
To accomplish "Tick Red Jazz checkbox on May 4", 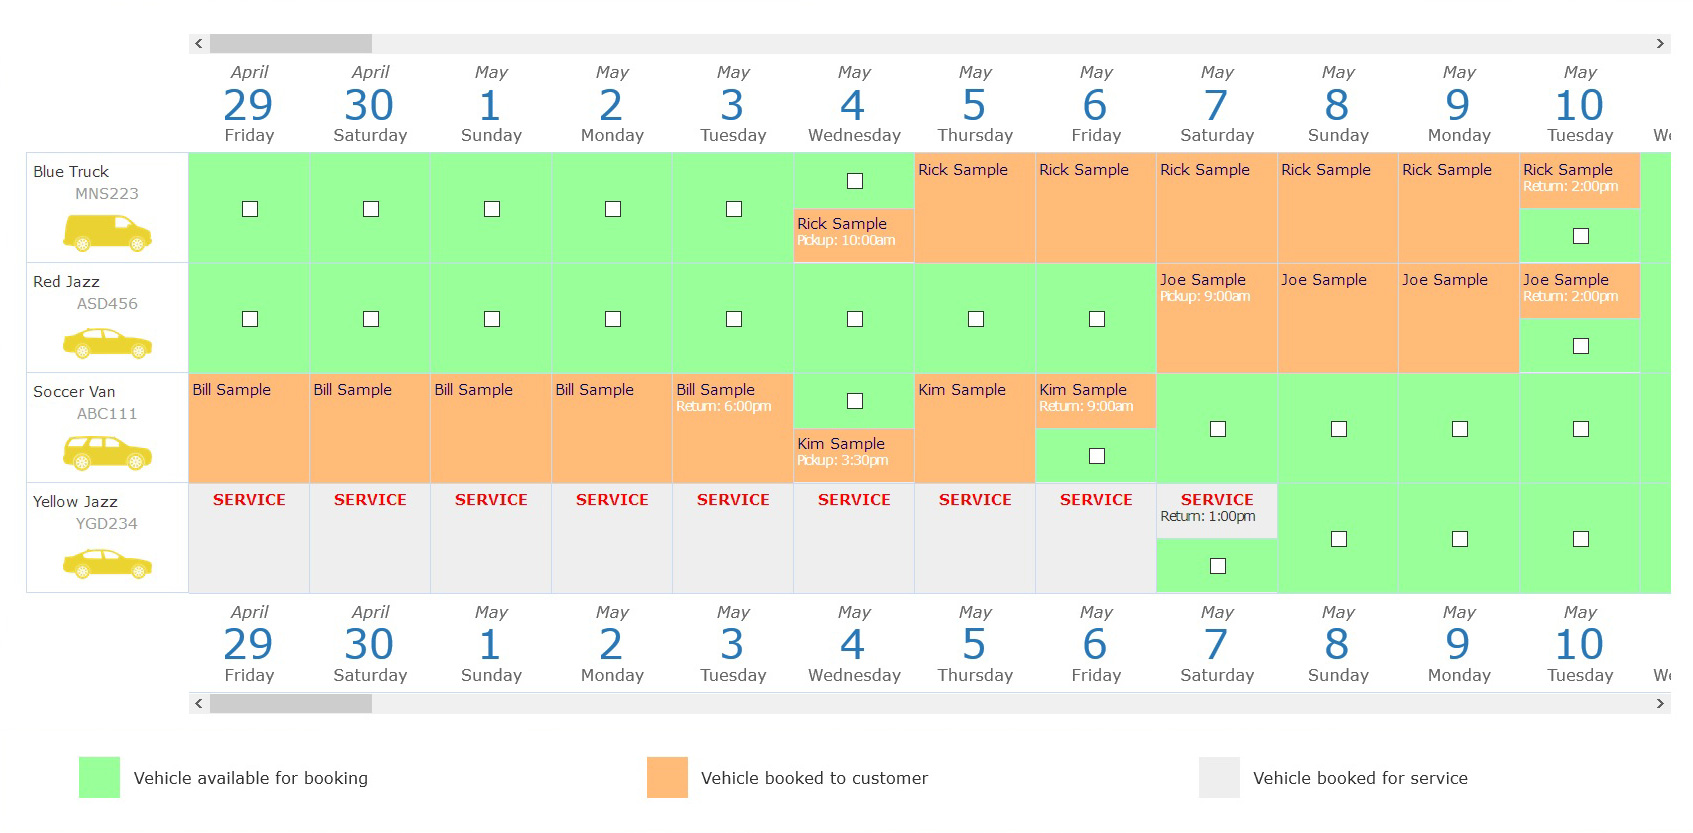I will point(855,319).
